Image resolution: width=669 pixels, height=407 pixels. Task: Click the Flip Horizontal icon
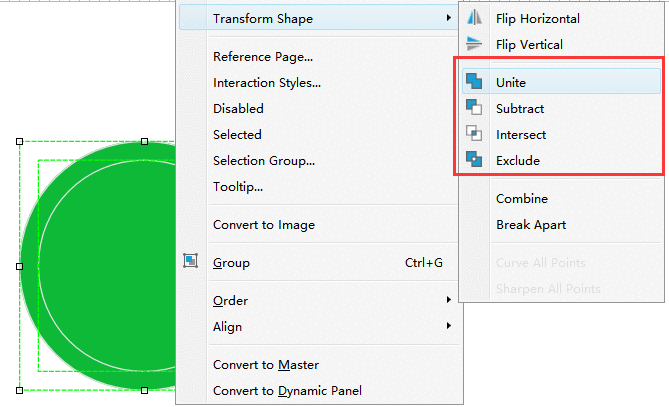[x=474, y=18]
